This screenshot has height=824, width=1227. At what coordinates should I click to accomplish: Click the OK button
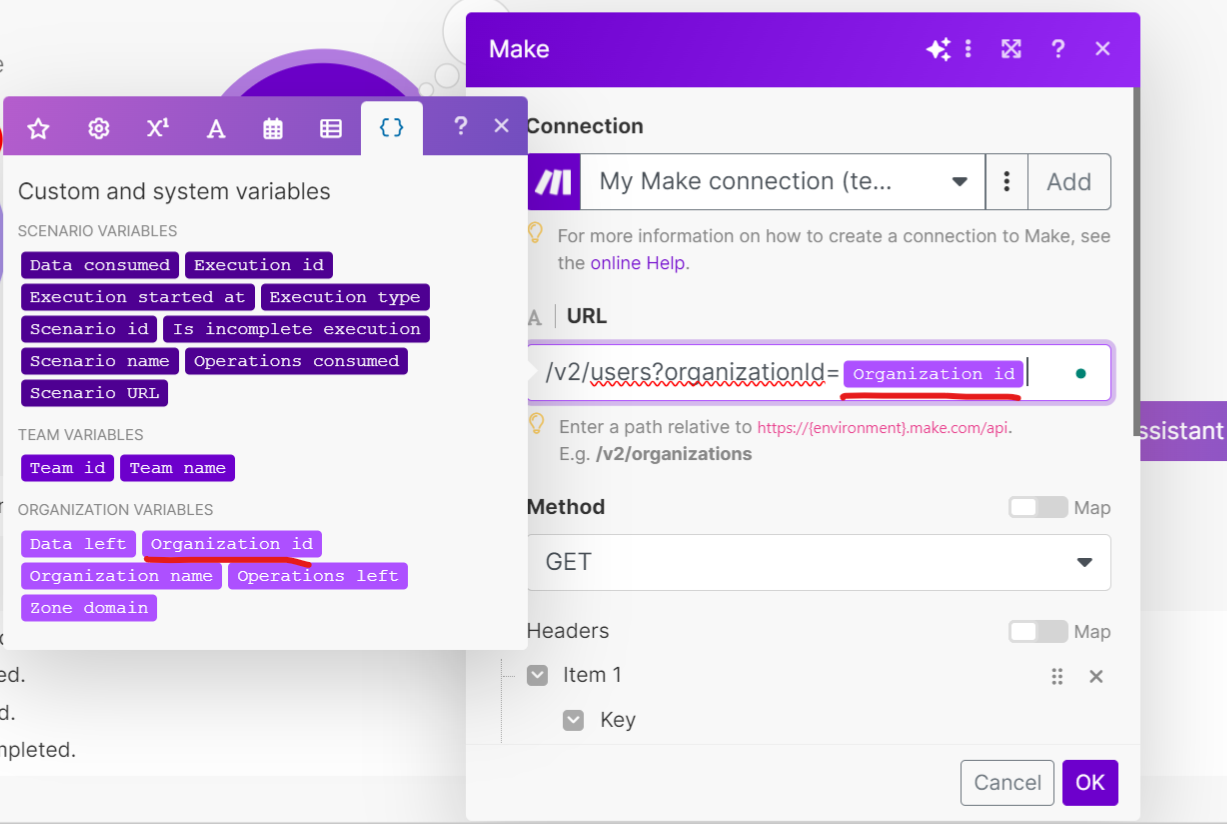pos(1090,782)
